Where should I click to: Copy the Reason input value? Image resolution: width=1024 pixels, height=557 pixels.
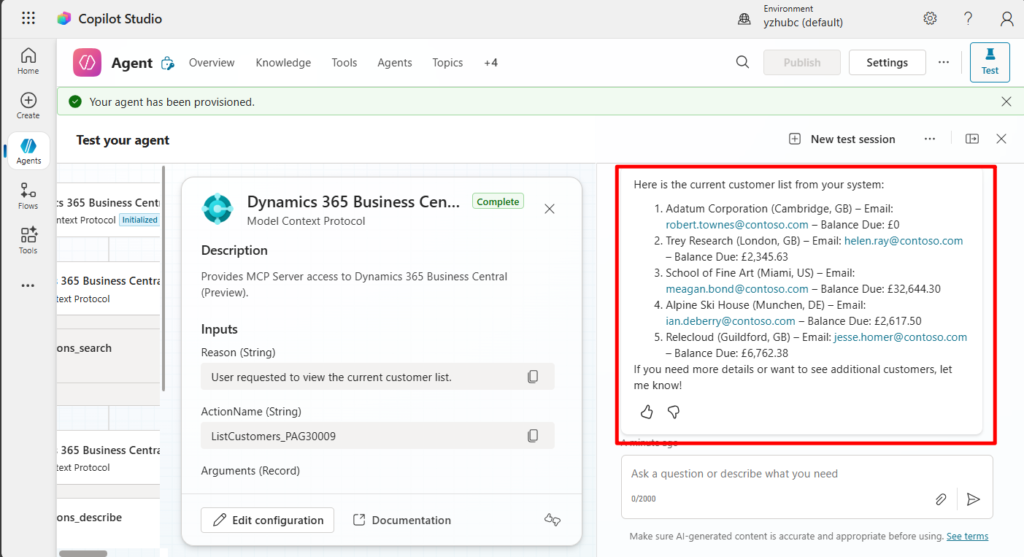click(533, 377)
